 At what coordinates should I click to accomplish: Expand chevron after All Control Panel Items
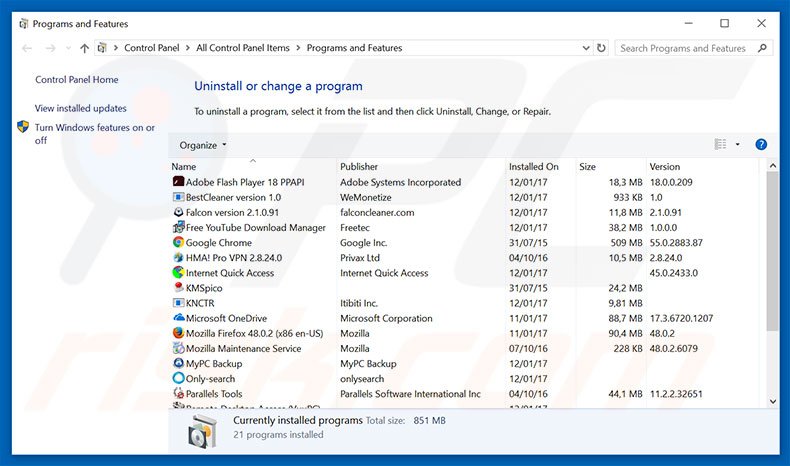[x=298, y=48]
